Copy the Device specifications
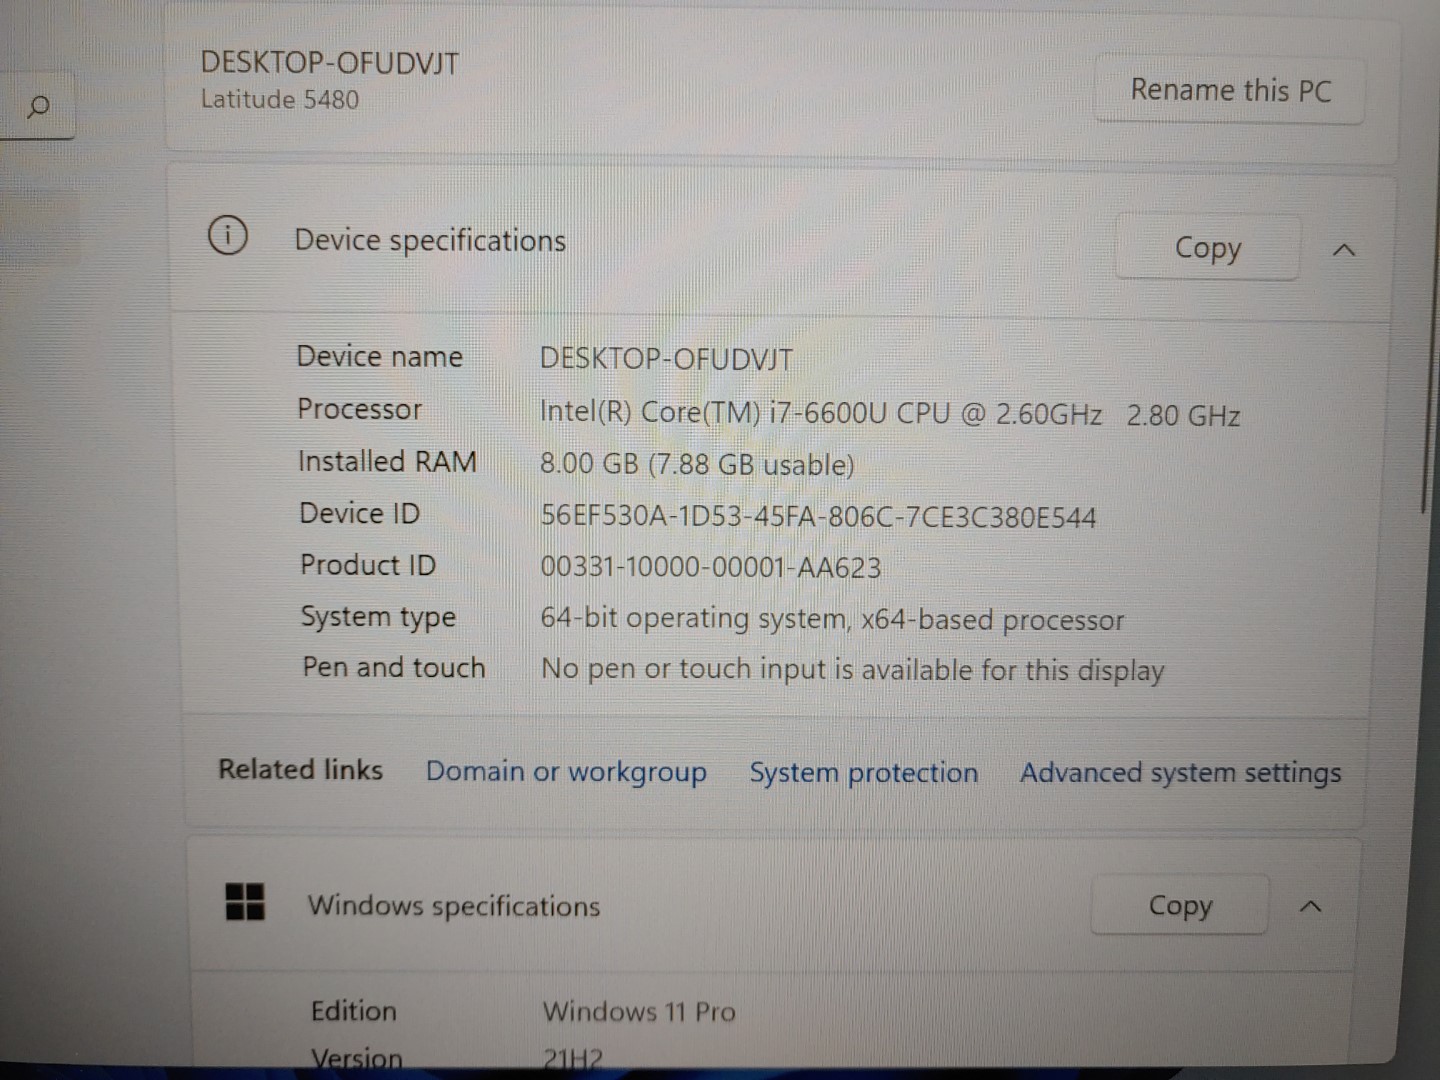The width and height of the screenshot is (1440, 1080). coord(1208,247)
